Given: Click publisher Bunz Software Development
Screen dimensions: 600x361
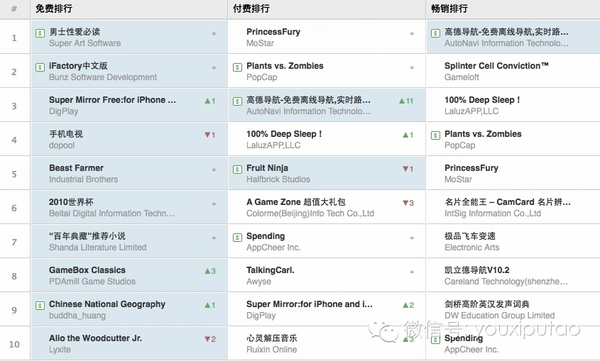Looking at the screenshot, I should 103,77.
